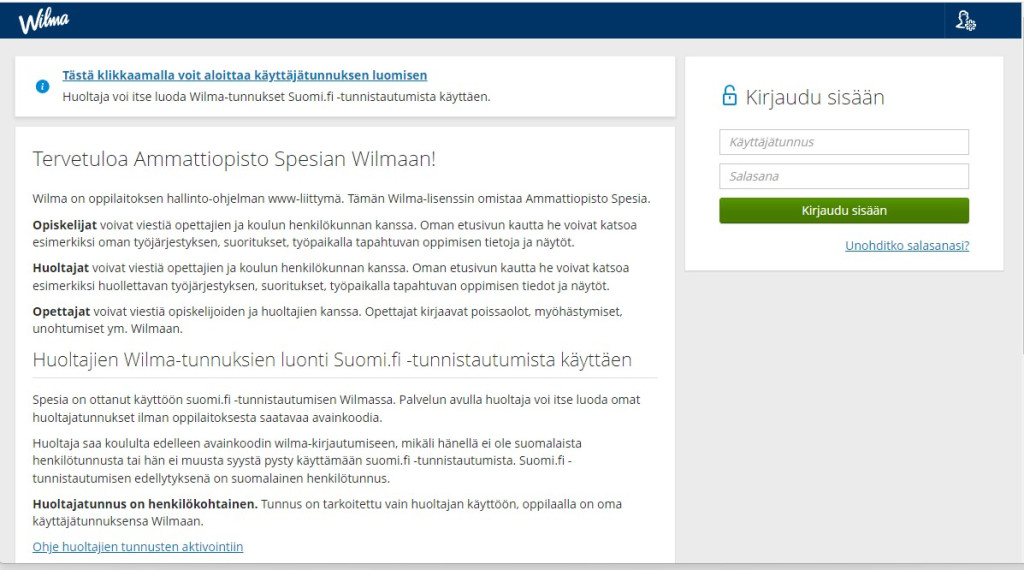Open the link to start creating a username
Image resolution: width=1024 pixels, height=570 pixels.
tap(244, 75)
